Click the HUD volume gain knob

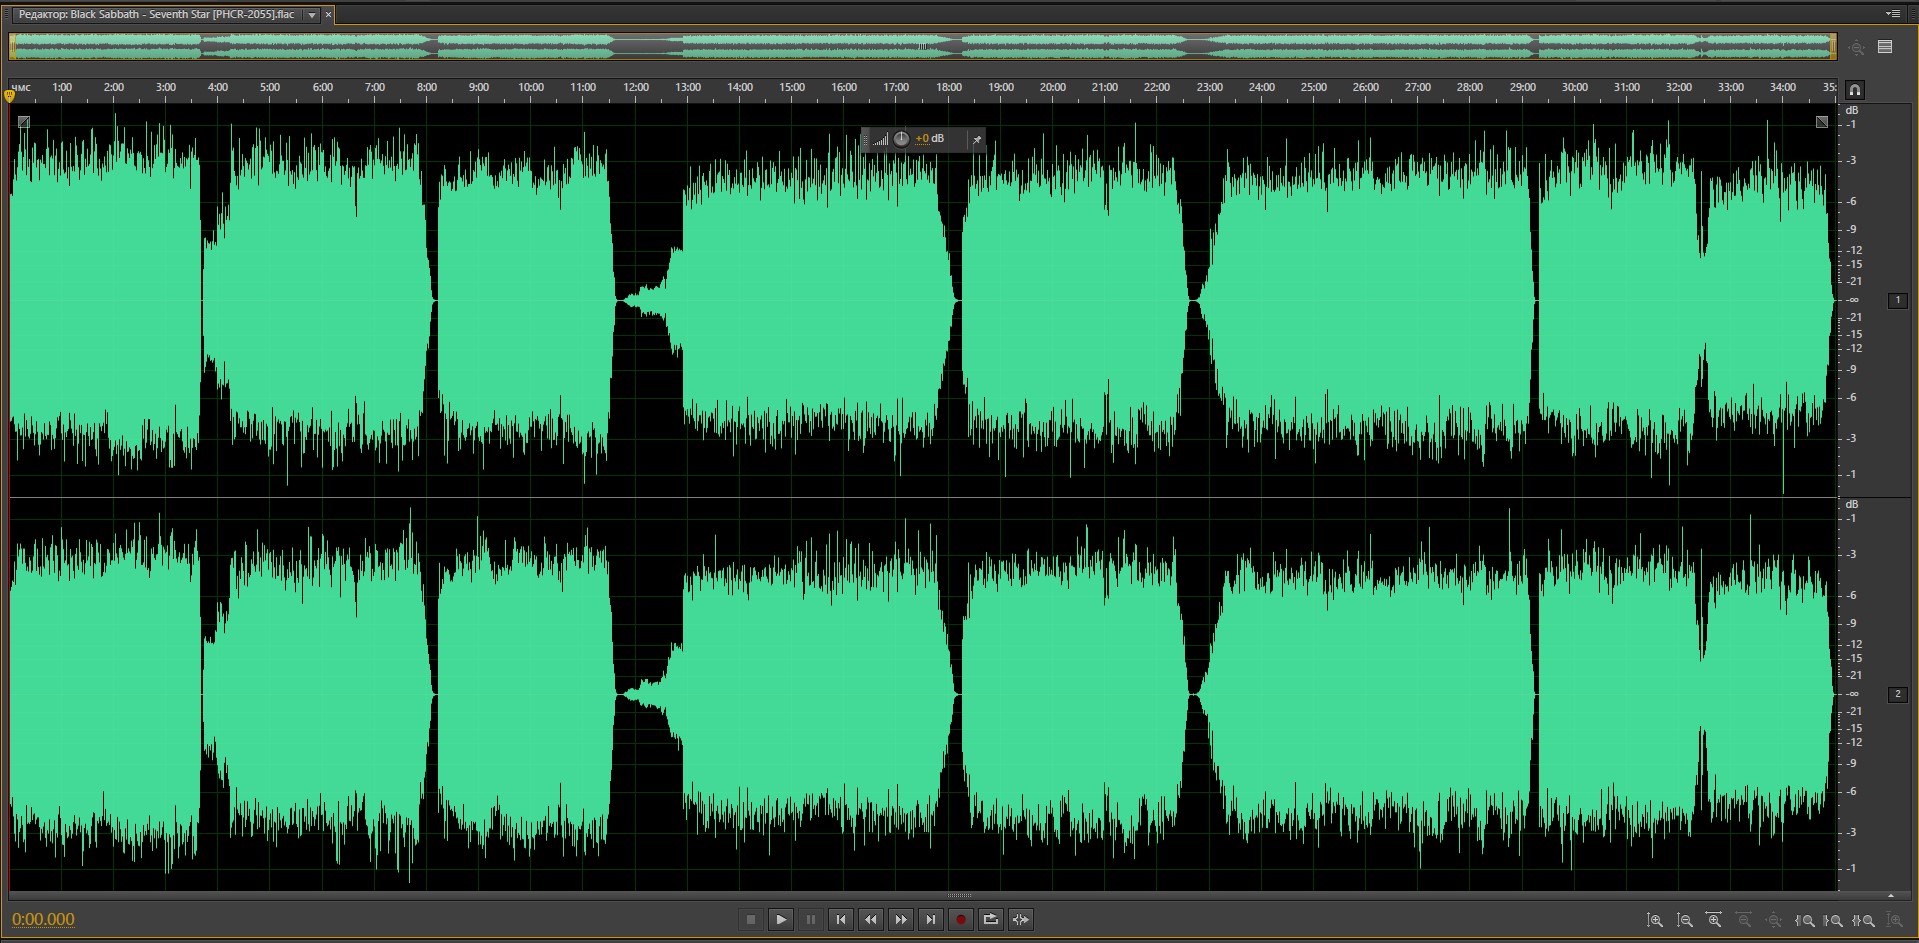pyautogui.click(x=901, y=139)
